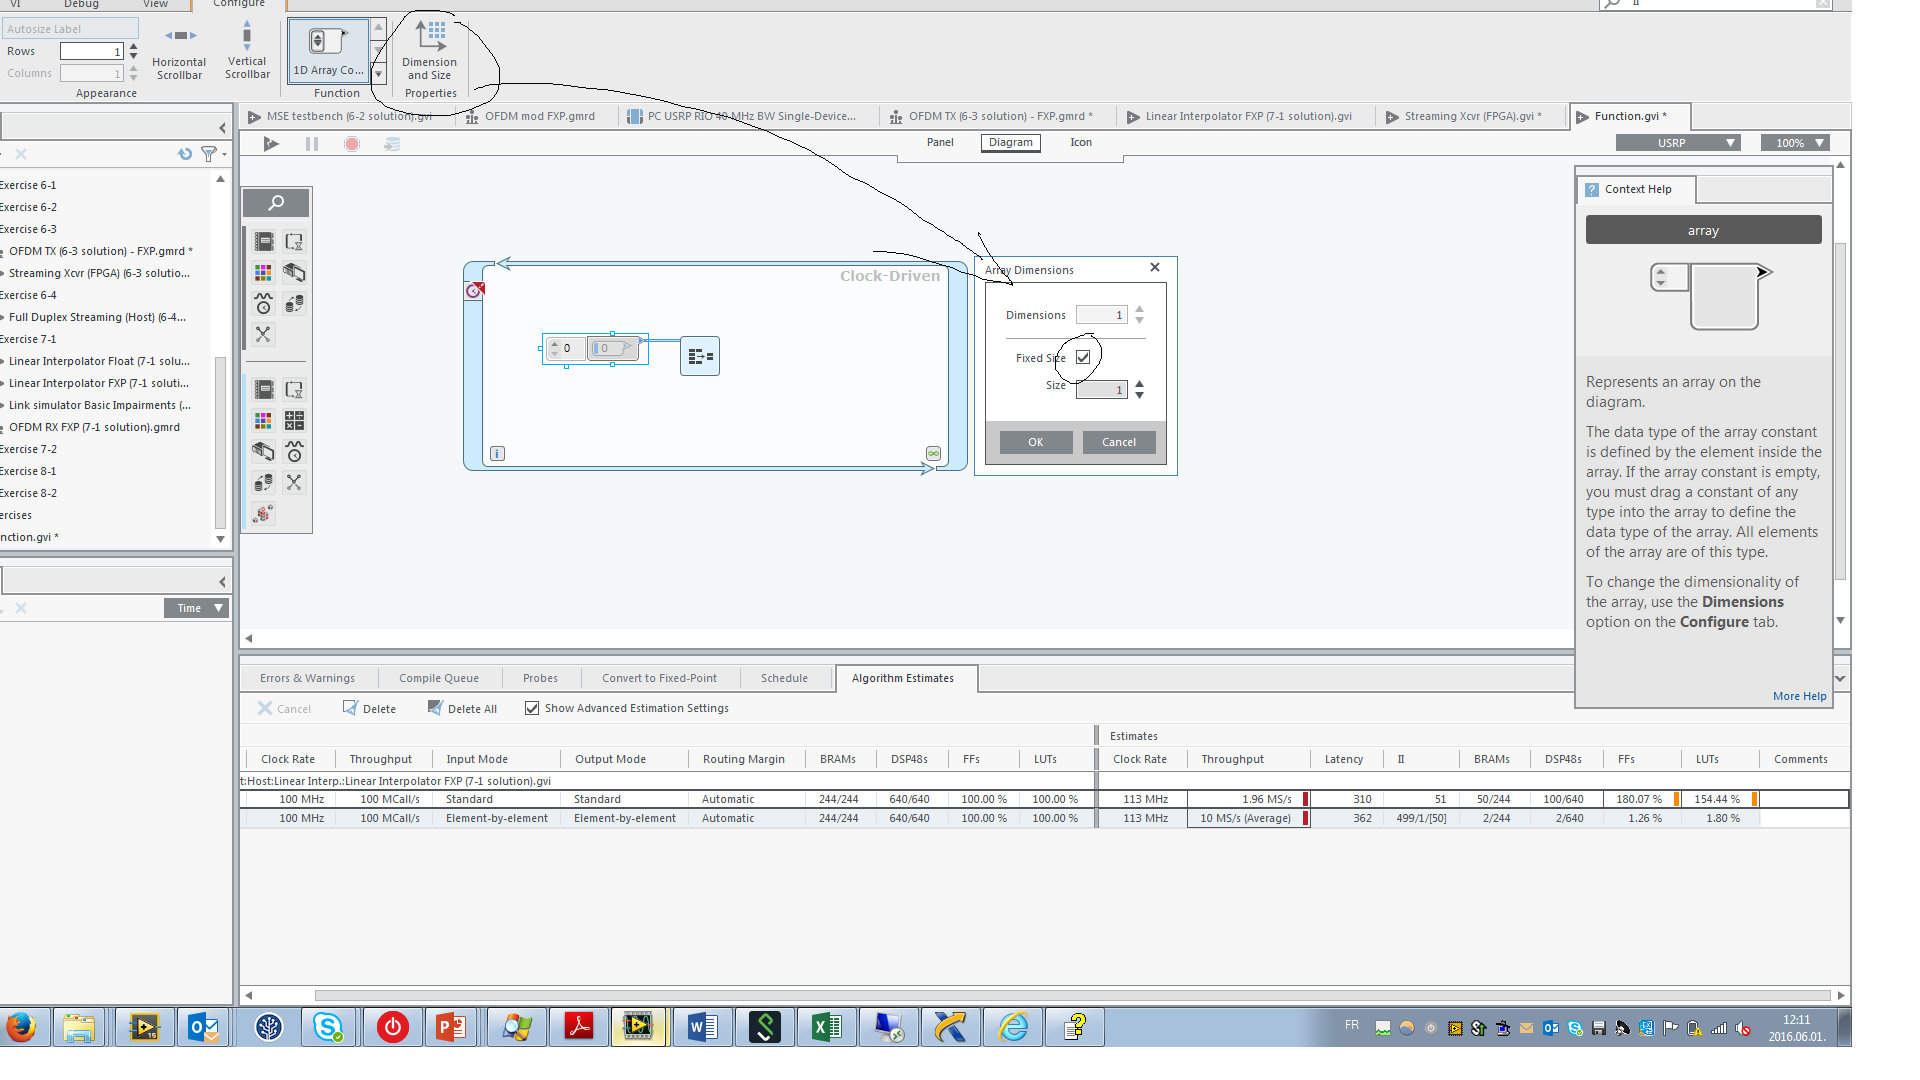Click Cancel in Array Dimensions dialog

(x=1119, y=442)
